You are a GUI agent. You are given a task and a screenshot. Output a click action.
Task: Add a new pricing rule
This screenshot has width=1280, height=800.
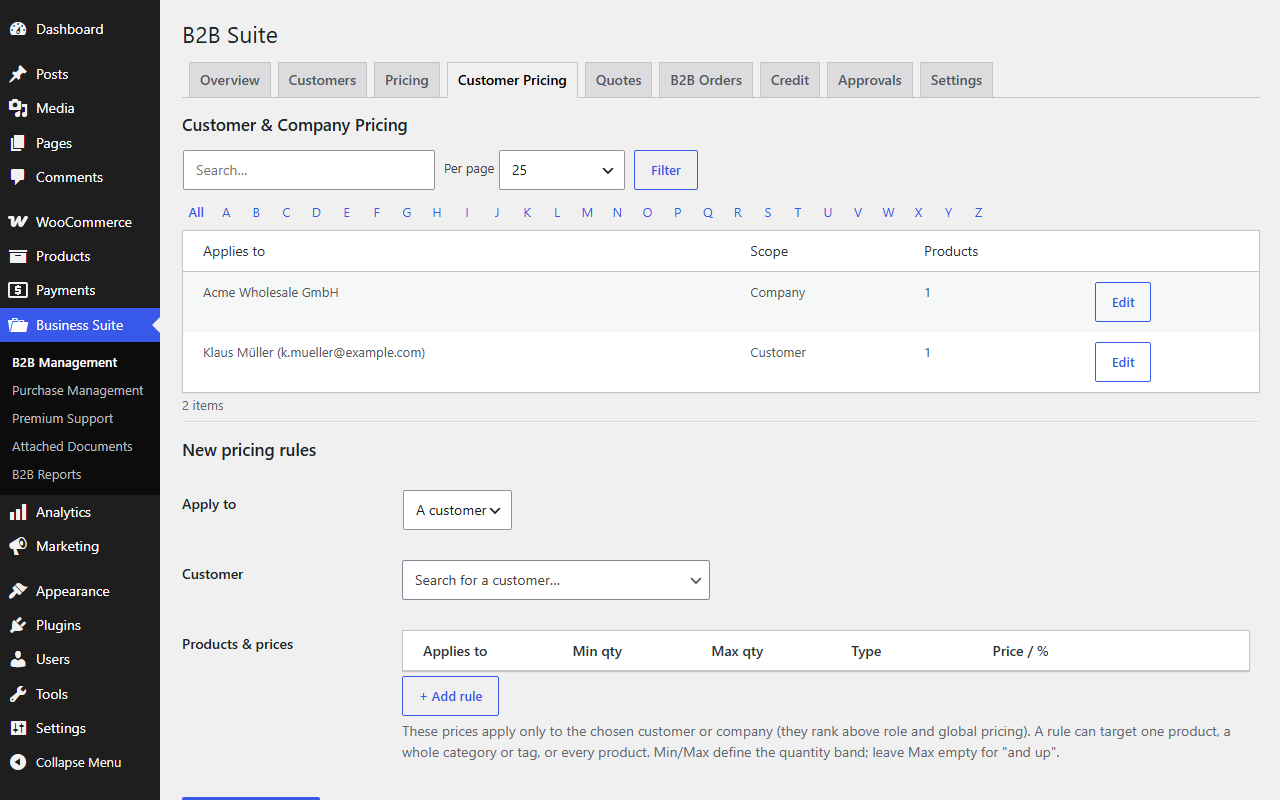coord(450,696)
